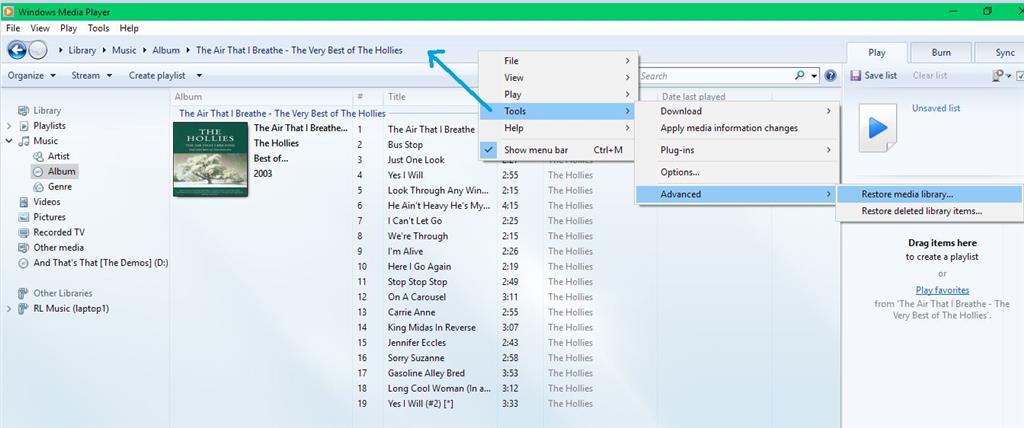Click the RL Music (laptop1) library icon

pyautogui.click(x=24, y=308)
